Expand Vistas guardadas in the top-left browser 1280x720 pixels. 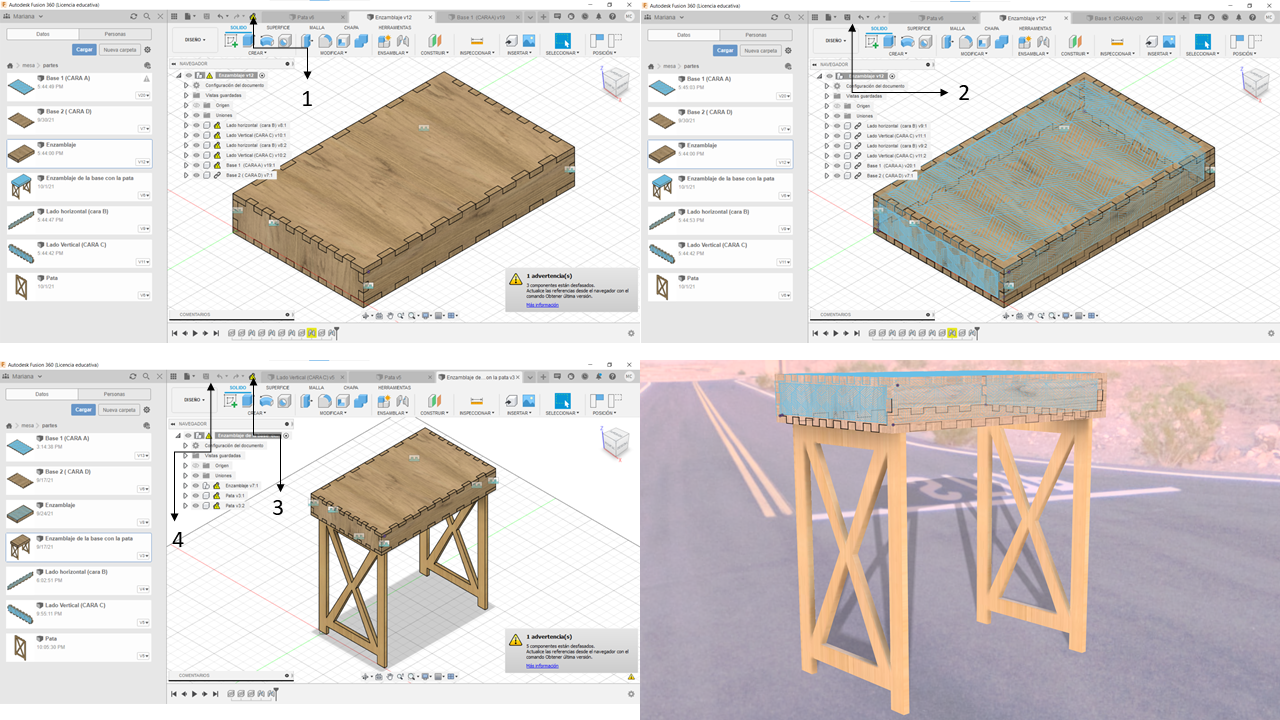tap(186, 95)
